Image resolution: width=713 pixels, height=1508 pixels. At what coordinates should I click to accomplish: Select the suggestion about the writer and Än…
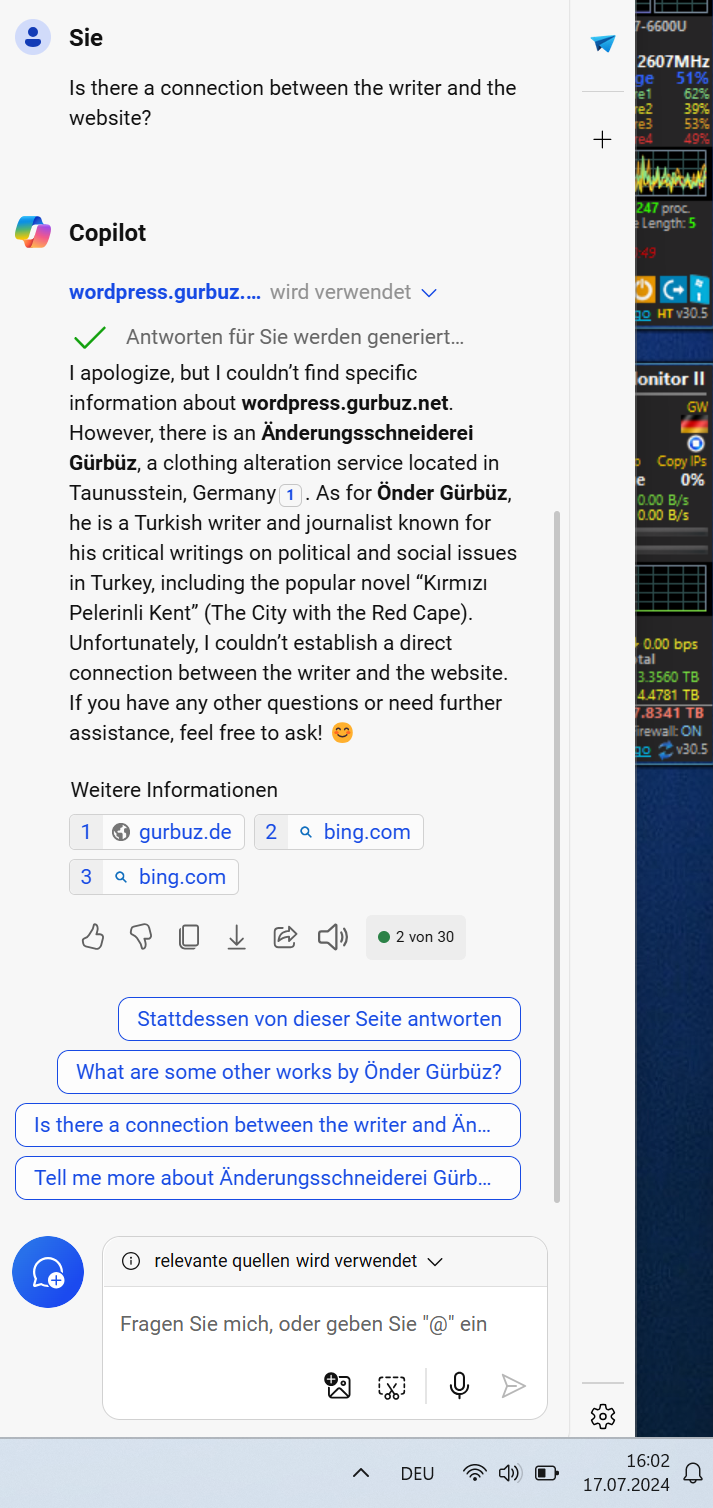click(x=268, y=1125)
